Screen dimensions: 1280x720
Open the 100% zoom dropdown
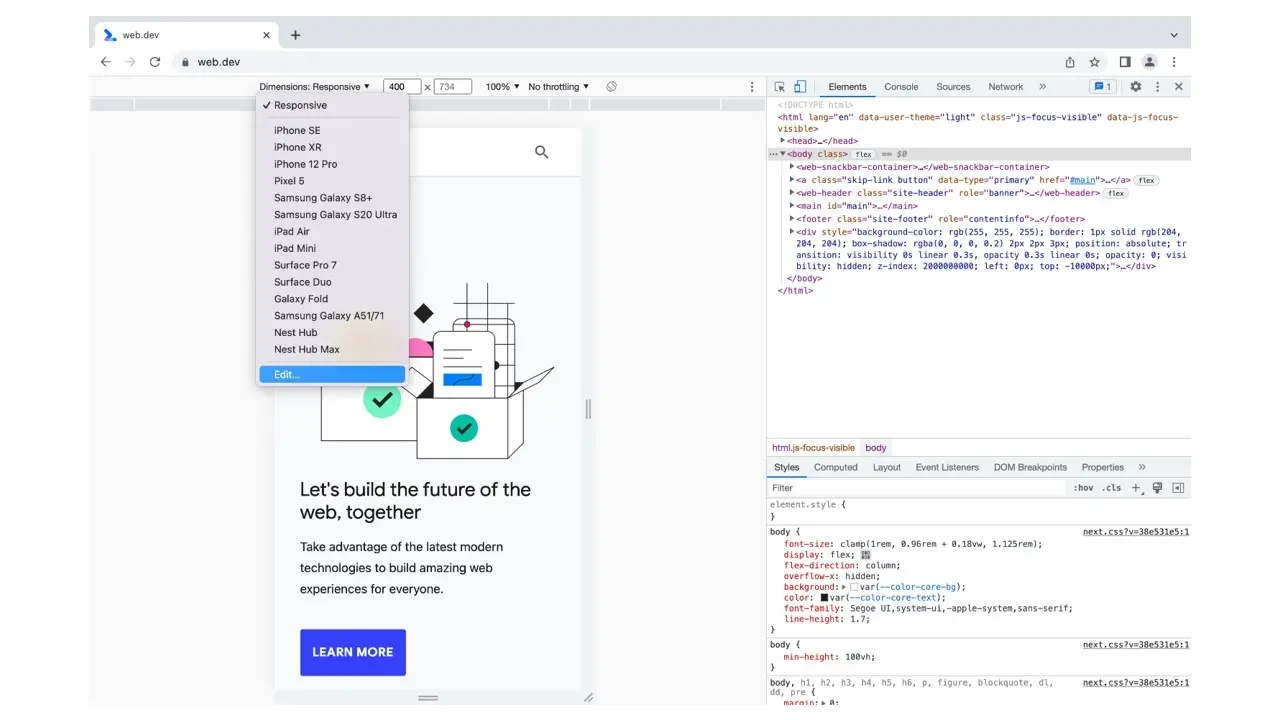click(x=502, y=87)
